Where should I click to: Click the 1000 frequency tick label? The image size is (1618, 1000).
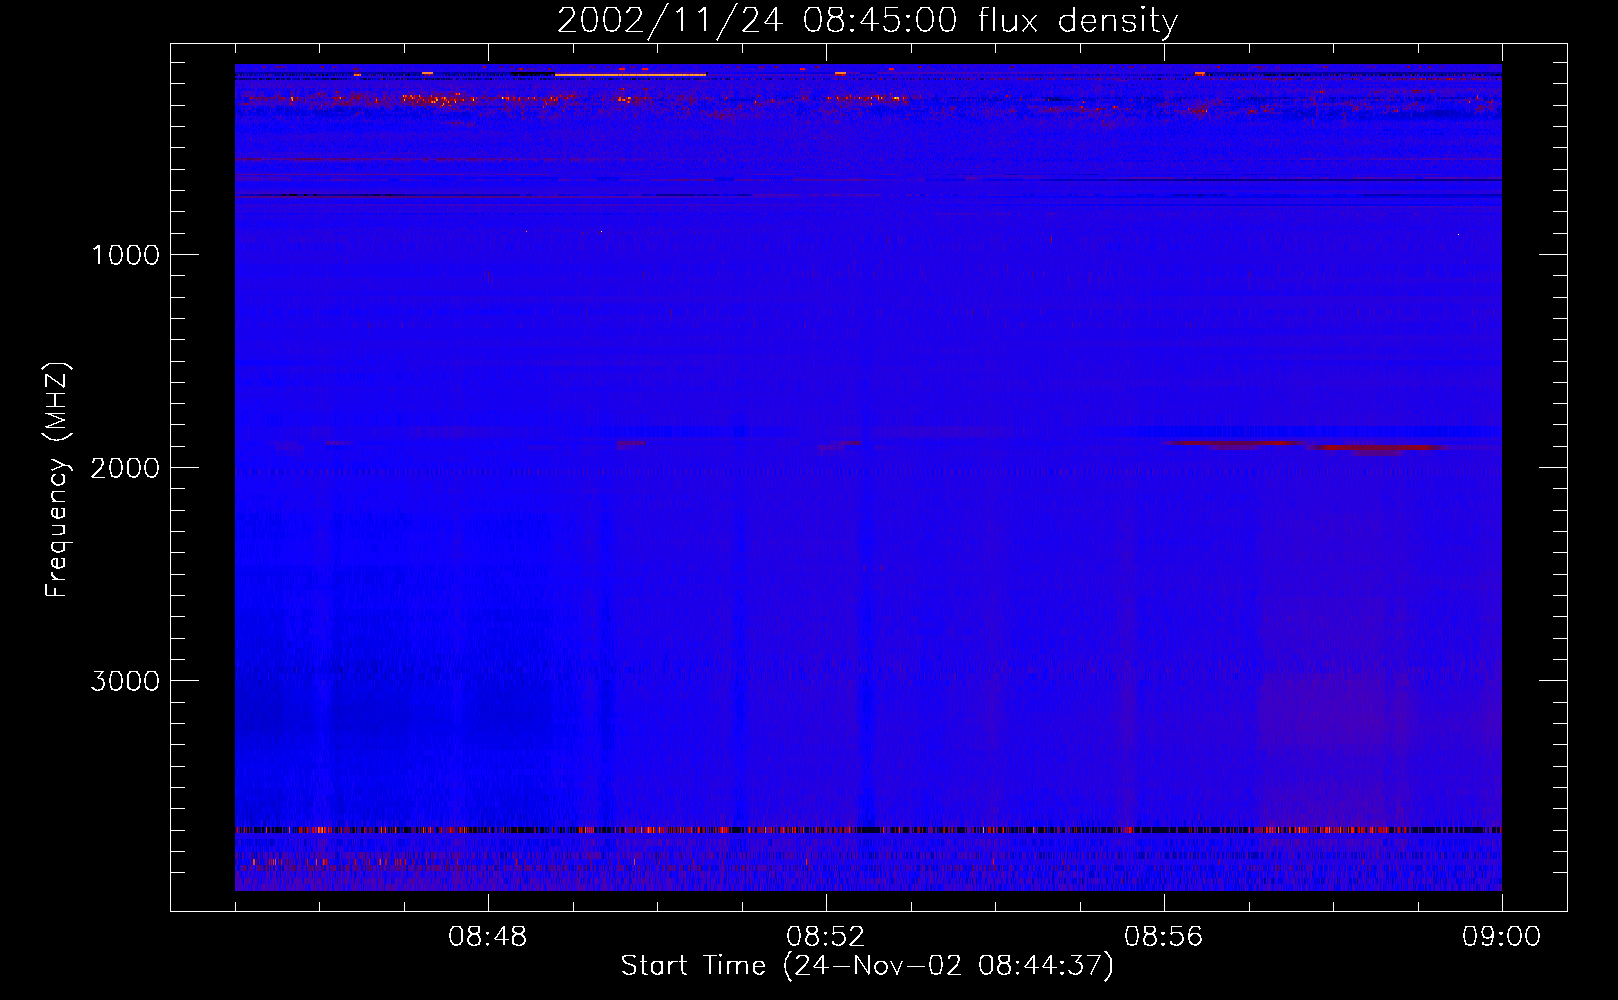(126, 255)
